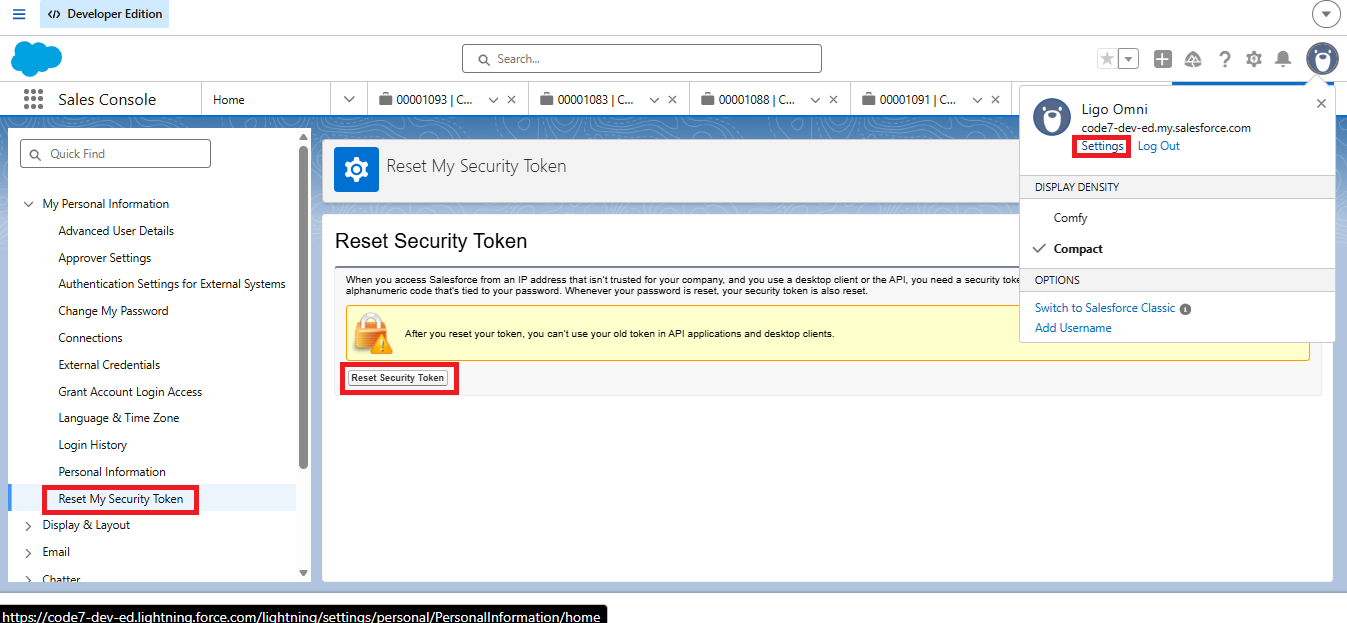The image size is (1347, 623).
Task: Click info icon beside Salesforce Classic
Action: (x=1185, y=309)
